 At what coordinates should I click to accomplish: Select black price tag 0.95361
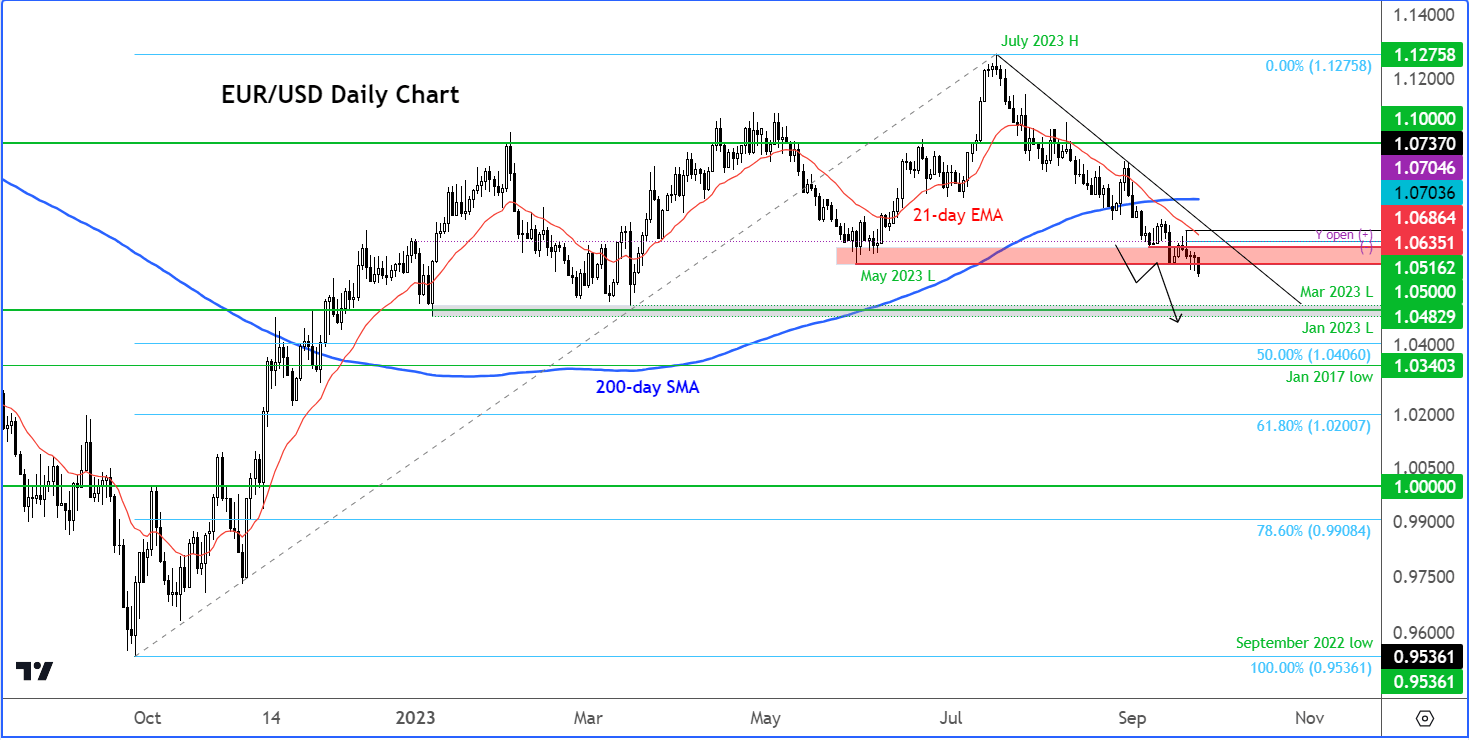pos(1421,657)
